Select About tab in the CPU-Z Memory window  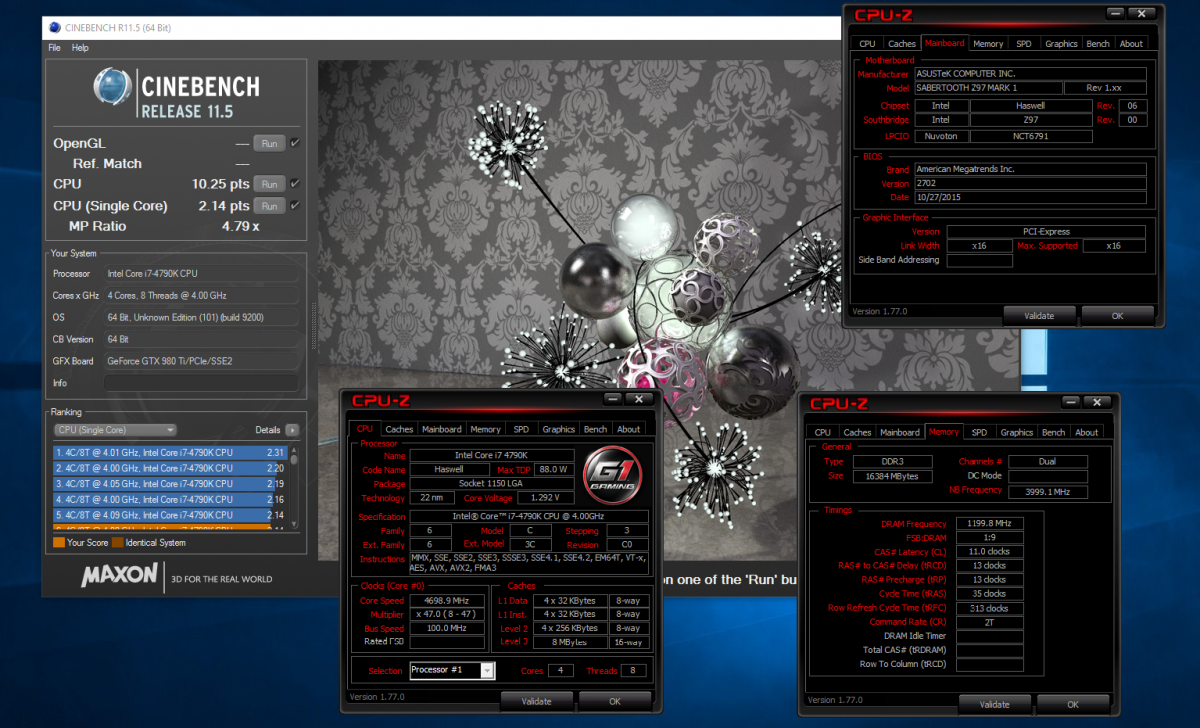coord(1087,432)
